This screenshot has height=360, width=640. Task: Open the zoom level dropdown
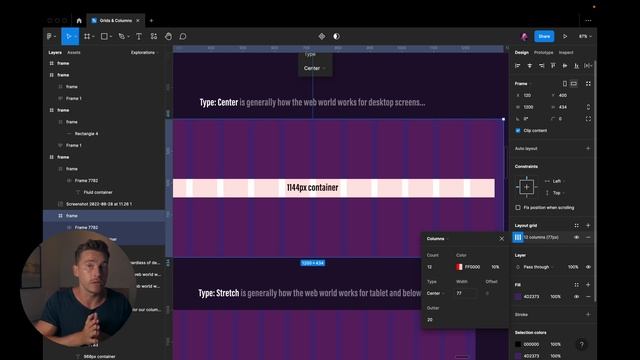(585, 36)
